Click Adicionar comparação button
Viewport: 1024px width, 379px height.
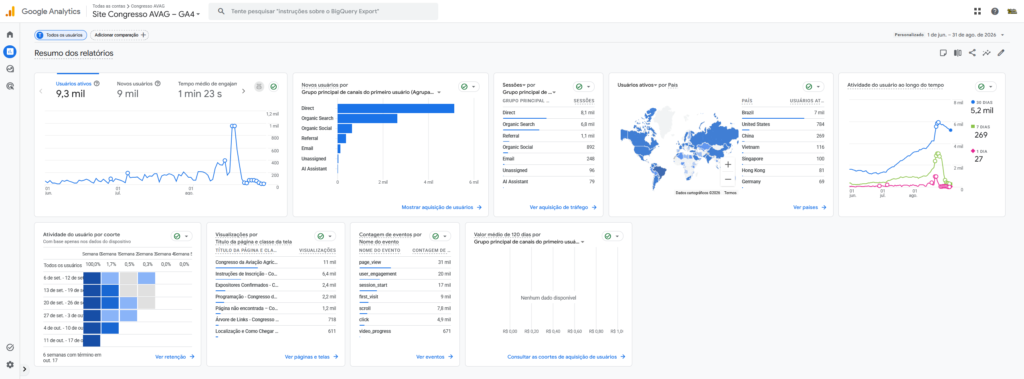[120, 35]
